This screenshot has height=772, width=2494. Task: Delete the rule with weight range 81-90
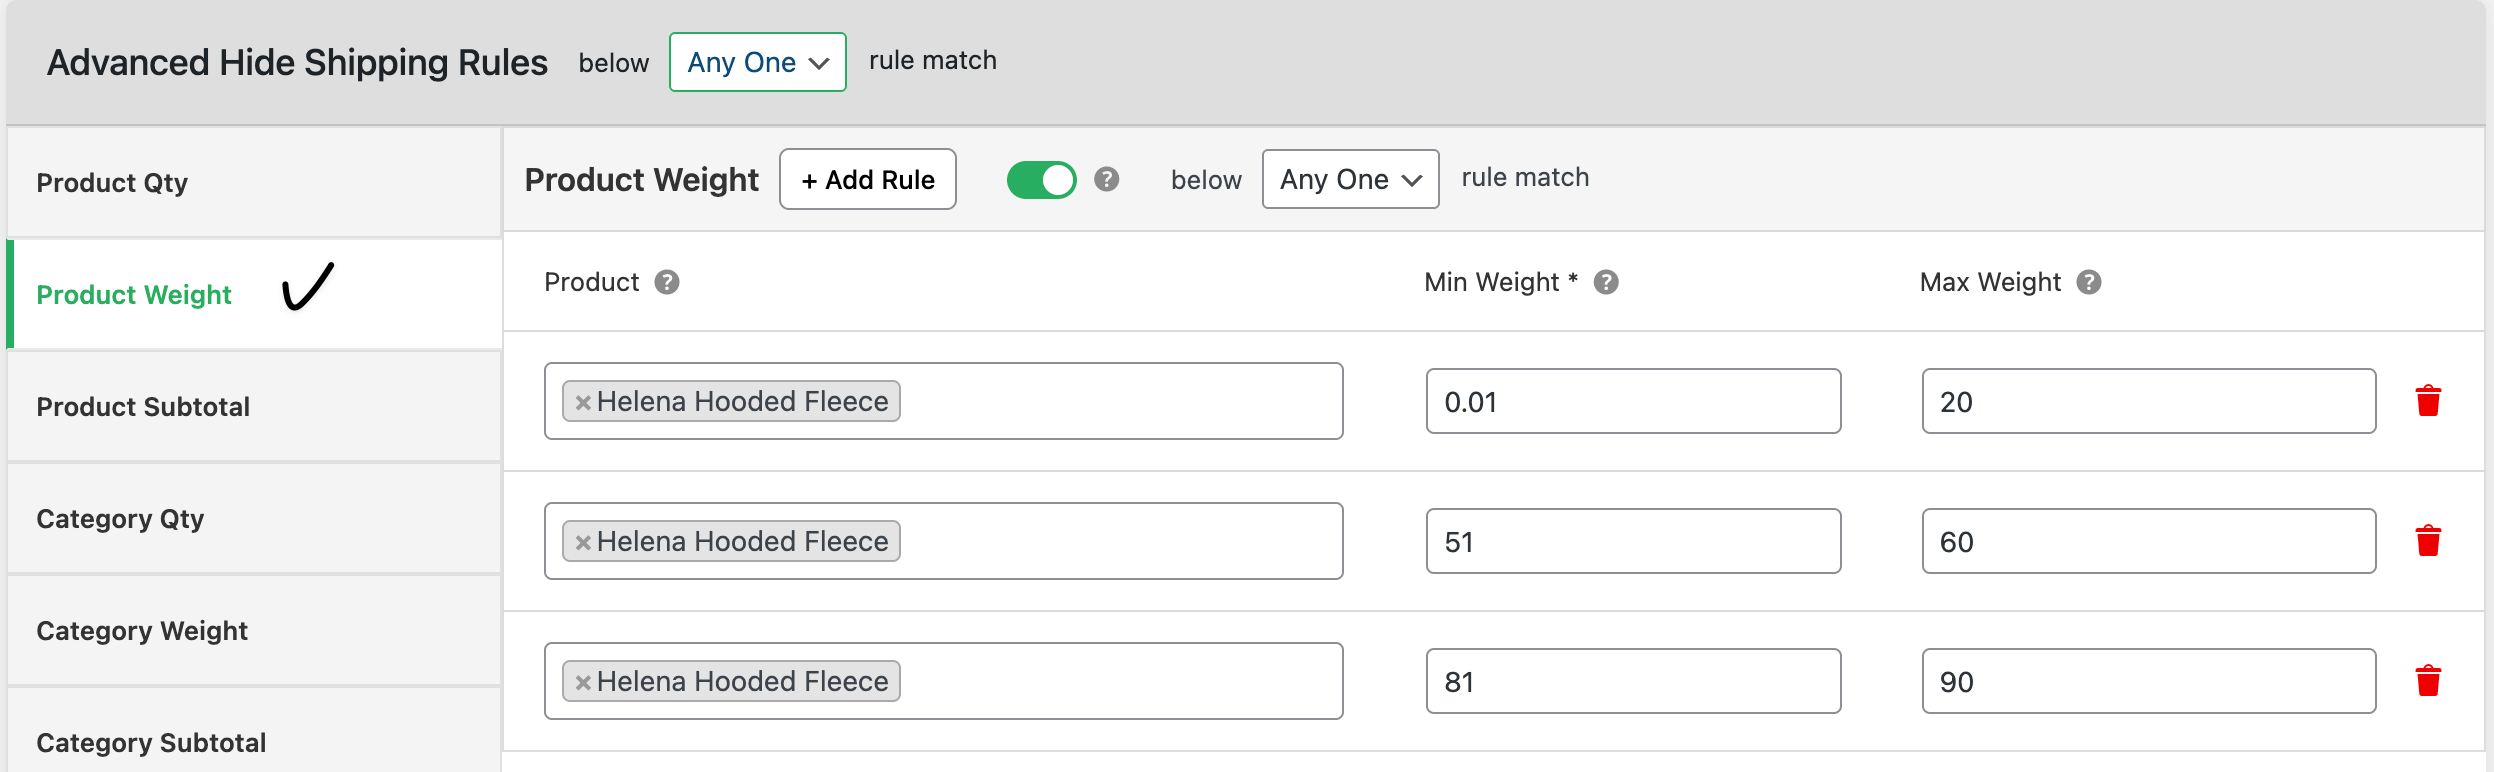click(2430, 681)
